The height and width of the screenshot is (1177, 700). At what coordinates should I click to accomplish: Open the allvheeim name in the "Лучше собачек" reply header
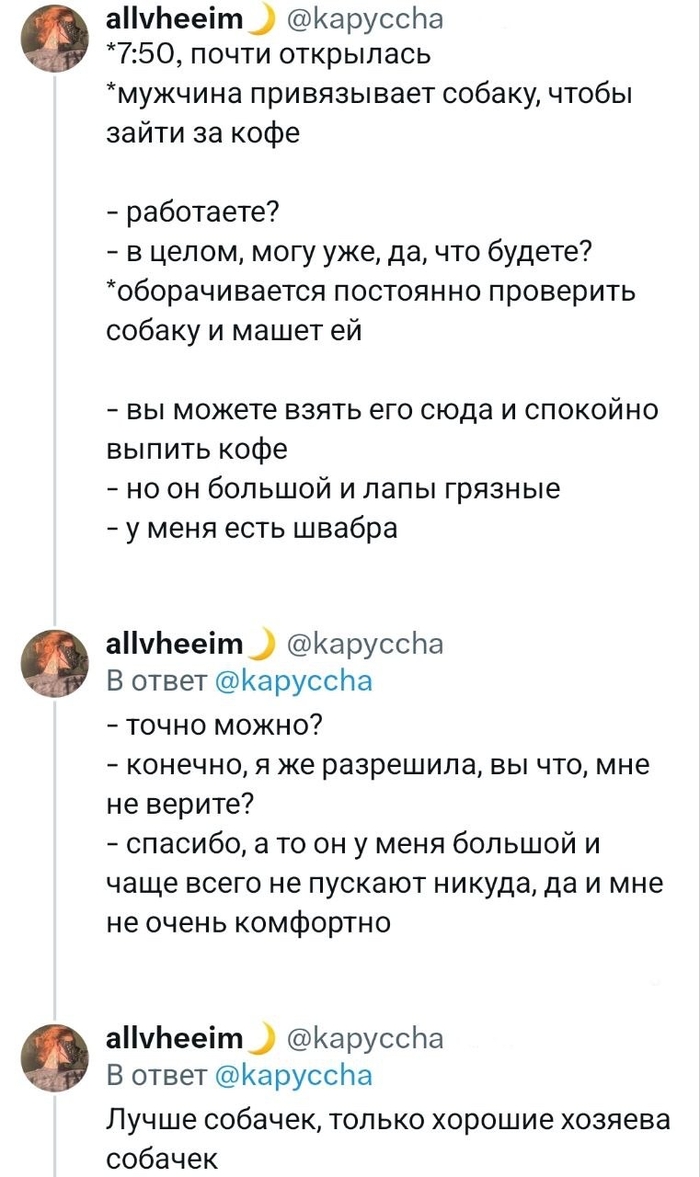pos(175,1035)
